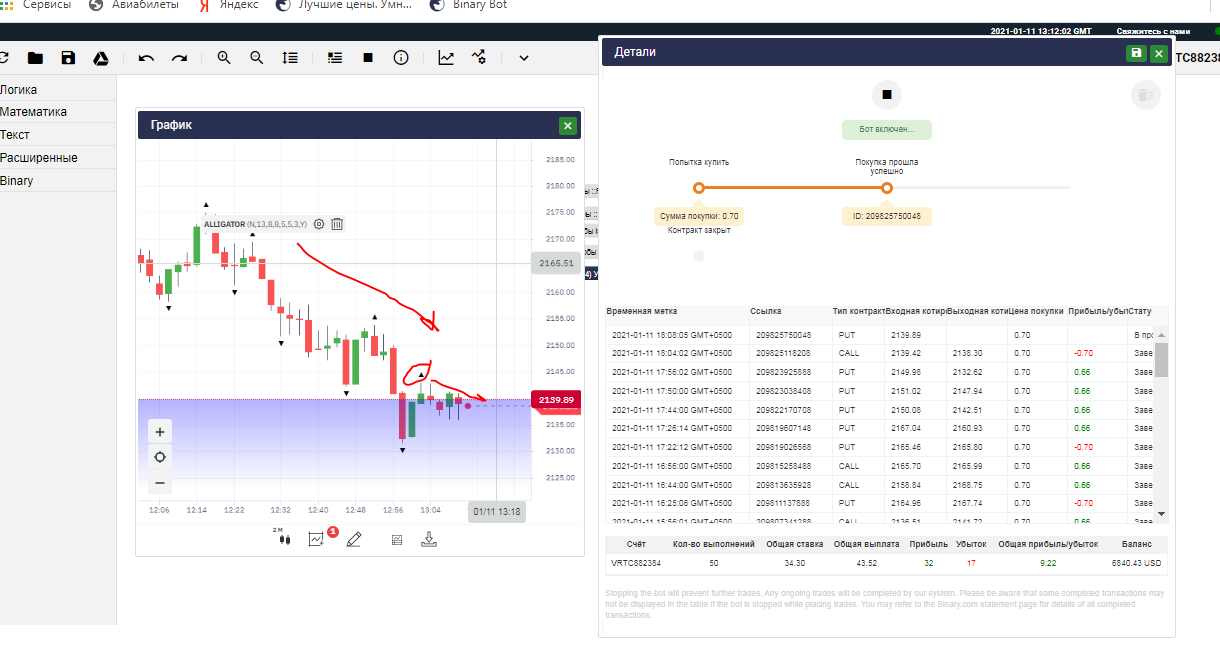Delete the ALLIGATOR indicator with trash icon
The height and width of the screenshot is (647, 1220).
[337, 224]
